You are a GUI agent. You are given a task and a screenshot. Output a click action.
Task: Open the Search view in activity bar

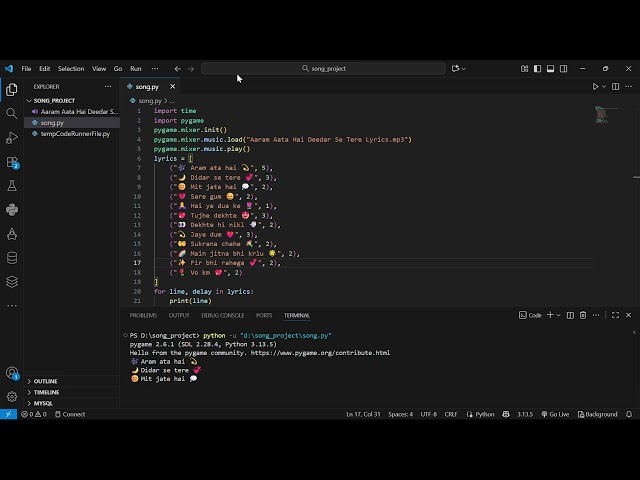(12, 113)
